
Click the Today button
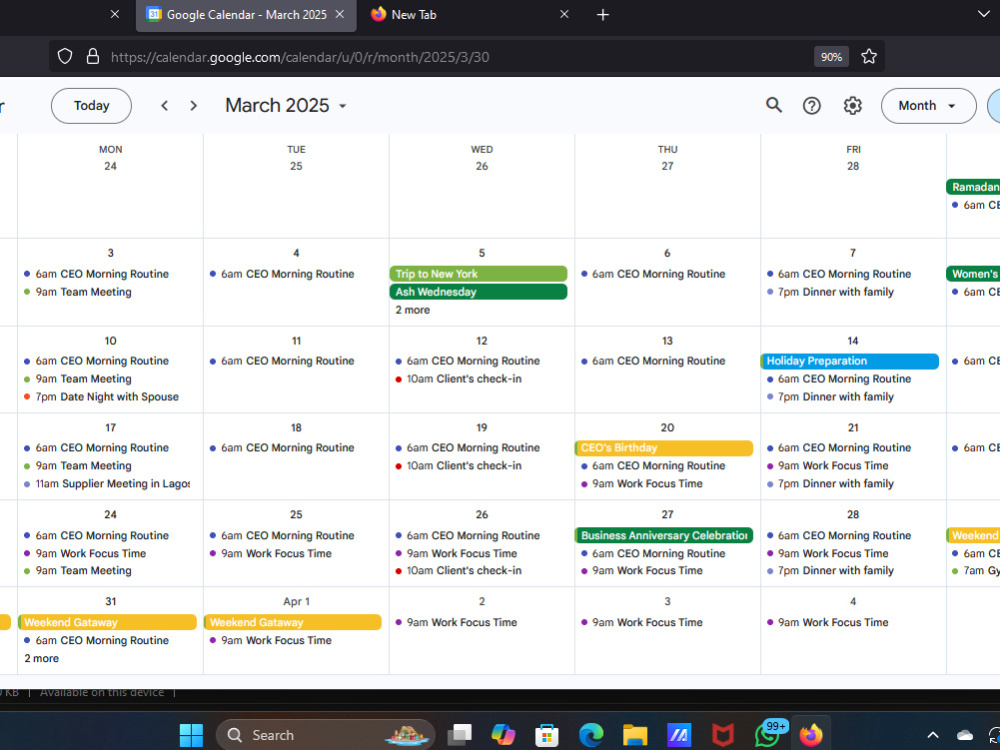91,106
